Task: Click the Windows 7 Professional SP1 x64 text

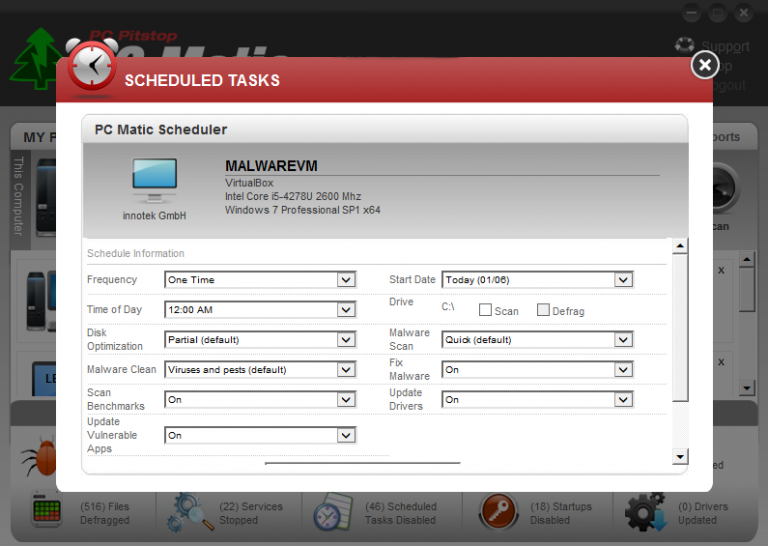Action: 303,210
